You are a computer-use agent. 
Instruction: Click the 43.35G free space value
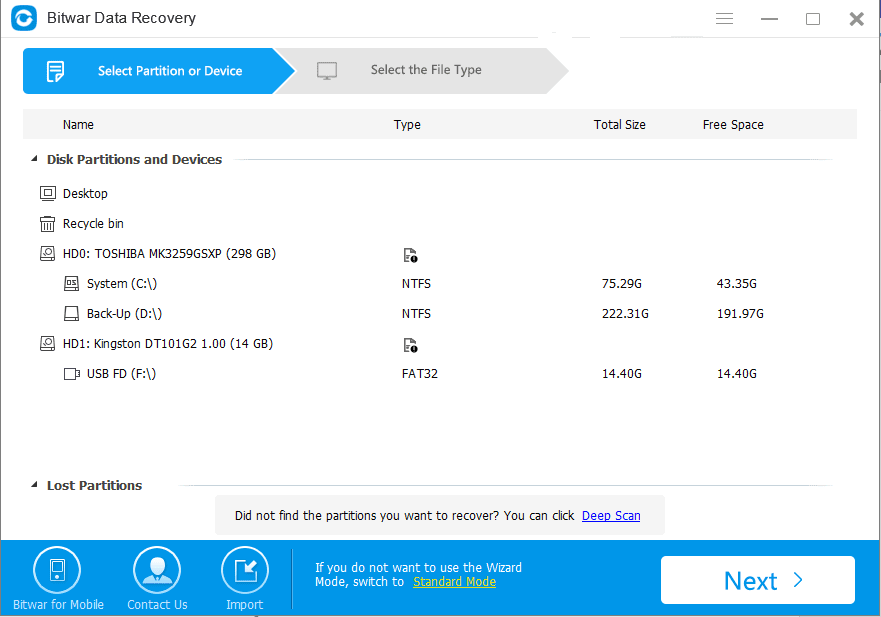point(737,284)
